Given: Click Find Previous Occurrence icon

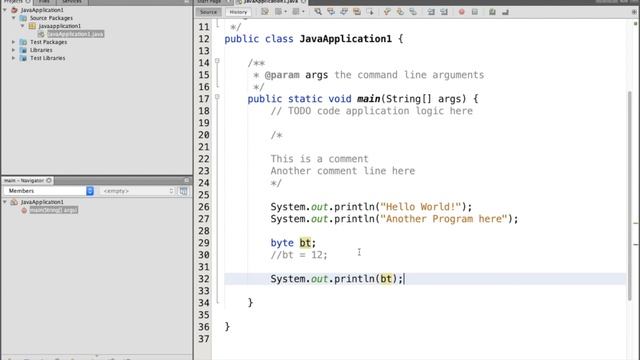Looking at the screenshot, I should pyautogui.click(x=331, y=12).
